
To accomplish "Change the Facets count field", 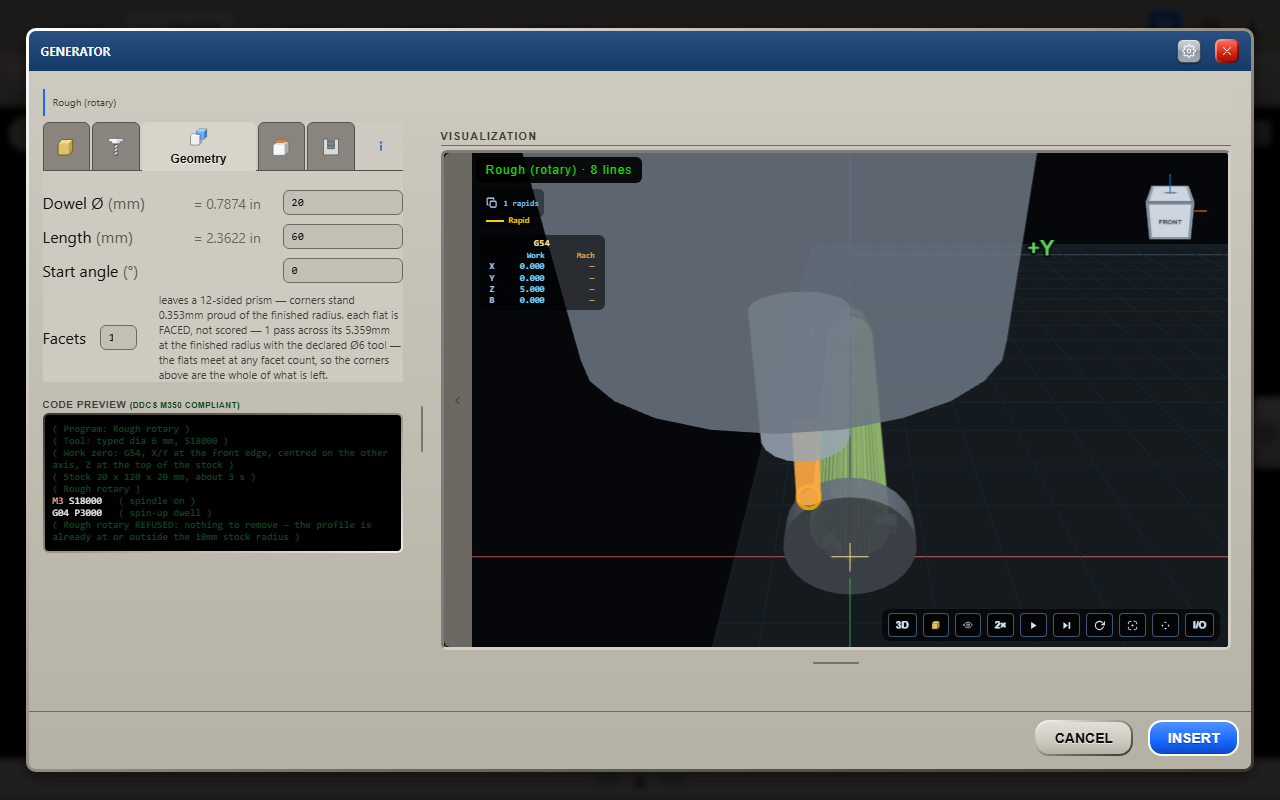I will (119, 338).
